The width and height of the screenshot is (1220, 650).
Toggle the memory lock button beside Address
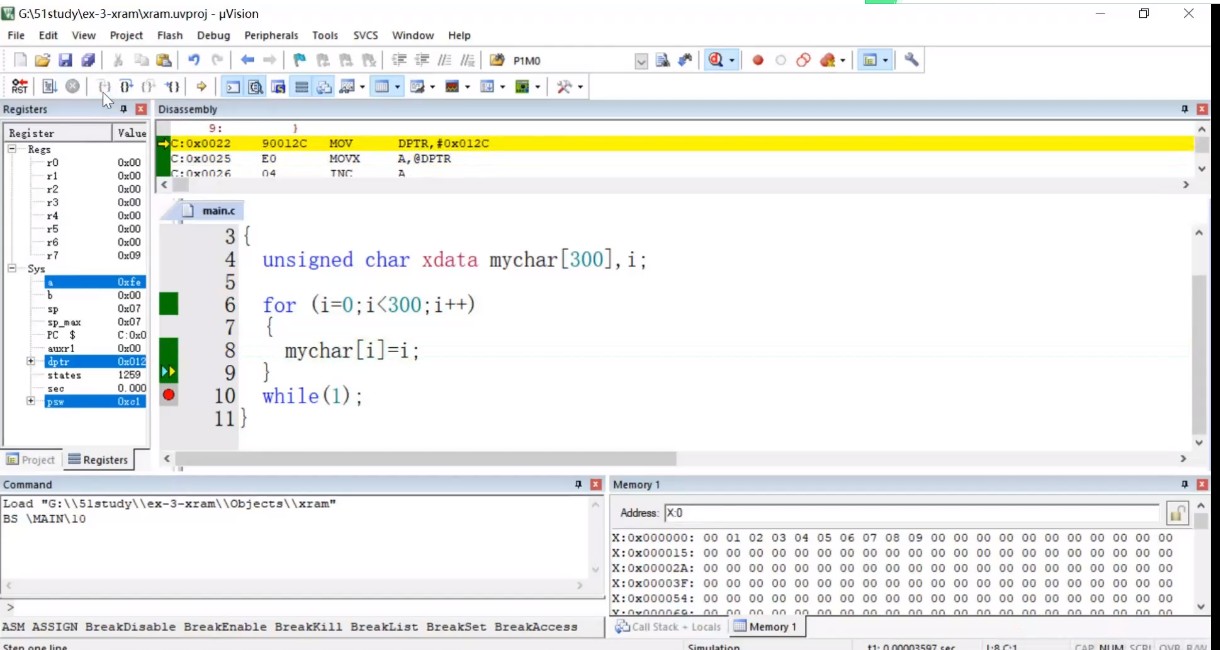pyautogui.click(x=1177, y=513)
